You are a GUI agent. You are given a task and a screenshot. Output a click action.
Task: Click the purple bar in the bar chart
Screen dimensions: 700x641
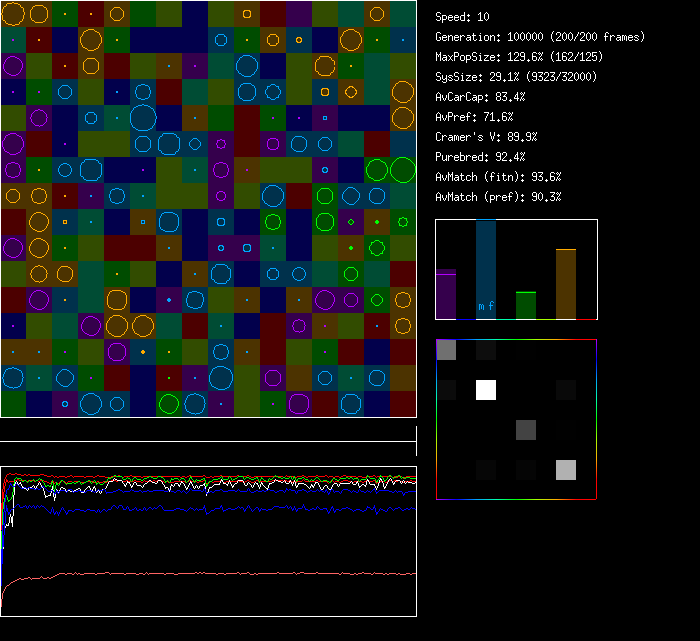446,294
